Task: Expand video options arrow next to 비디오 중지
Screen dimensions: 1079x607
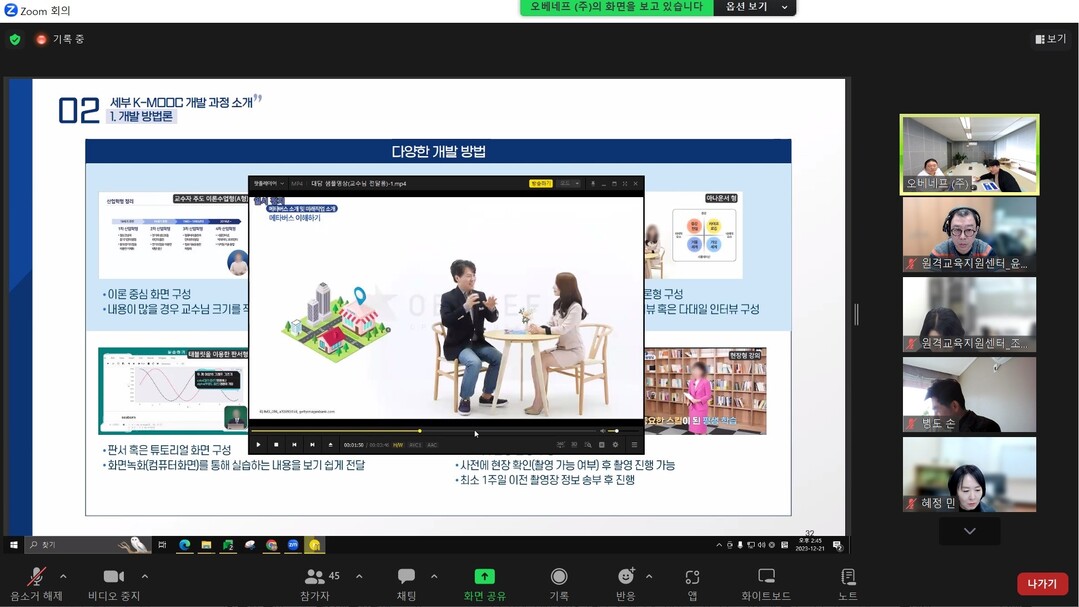Action: [145, 576]
